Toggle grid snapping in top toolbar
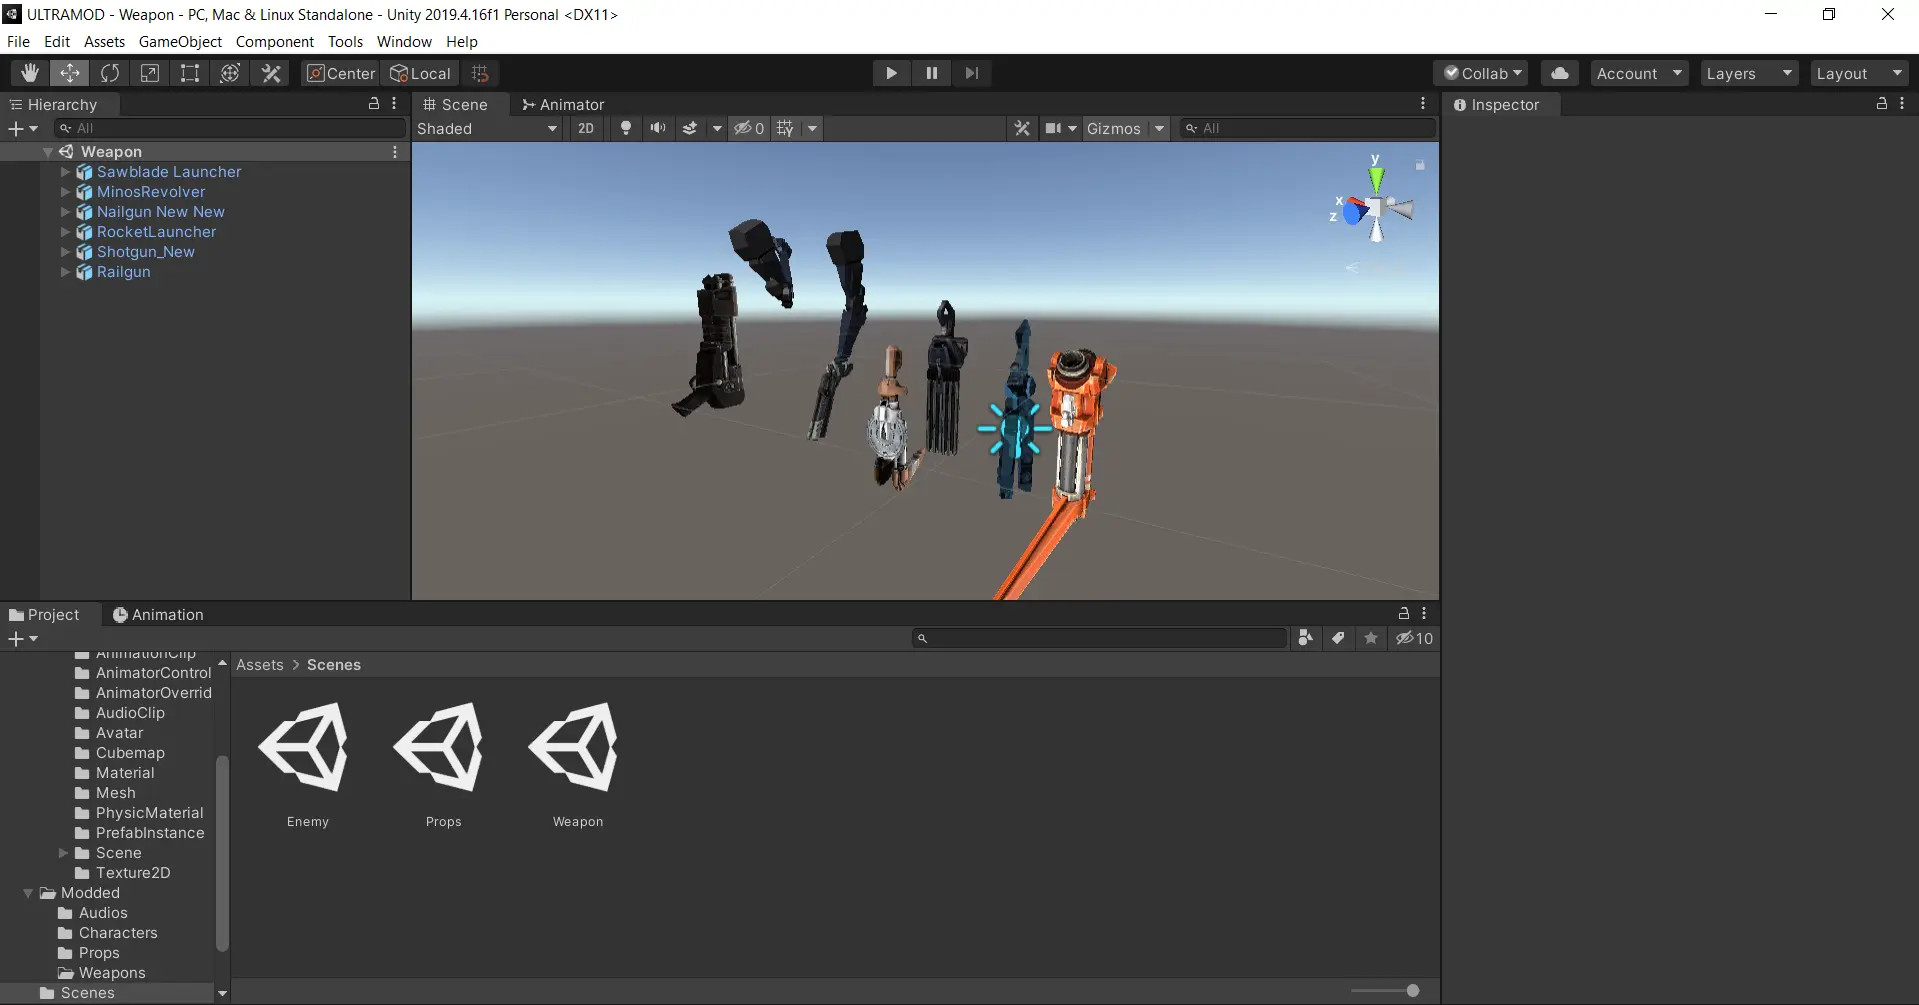 pyautogui.click(x=480, y=73)
